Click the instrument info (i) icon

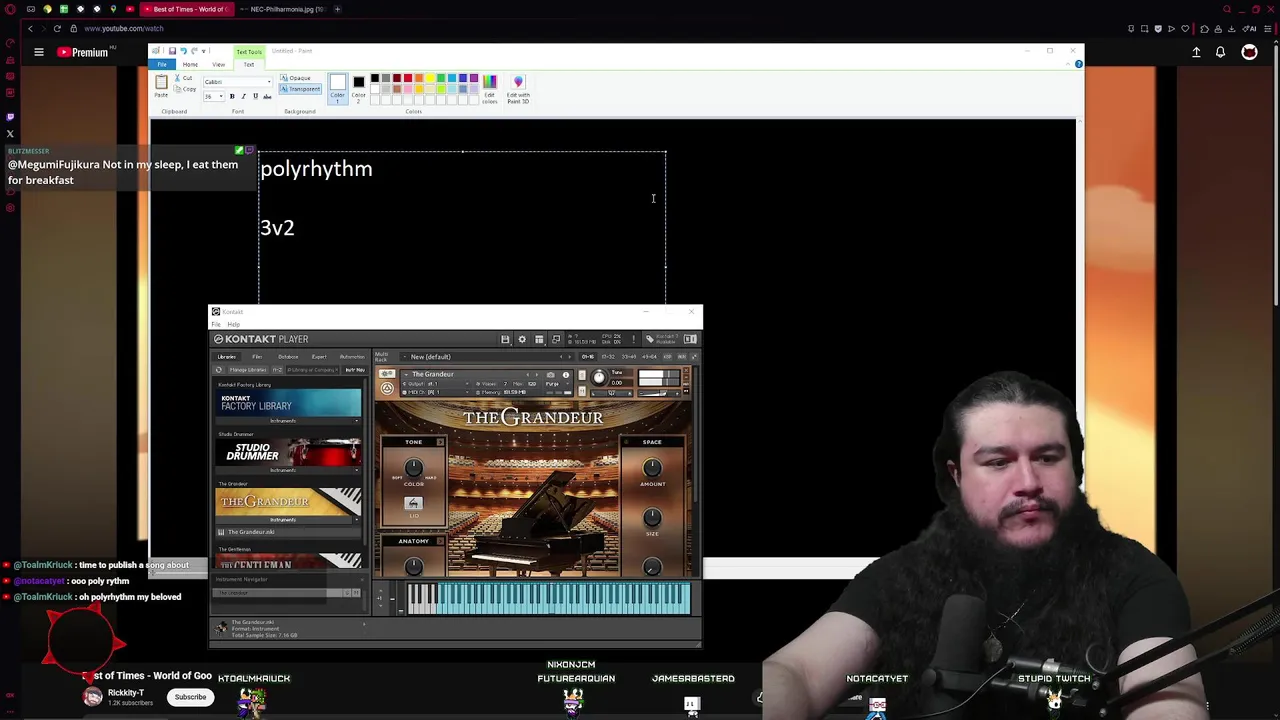pos(566,374)
